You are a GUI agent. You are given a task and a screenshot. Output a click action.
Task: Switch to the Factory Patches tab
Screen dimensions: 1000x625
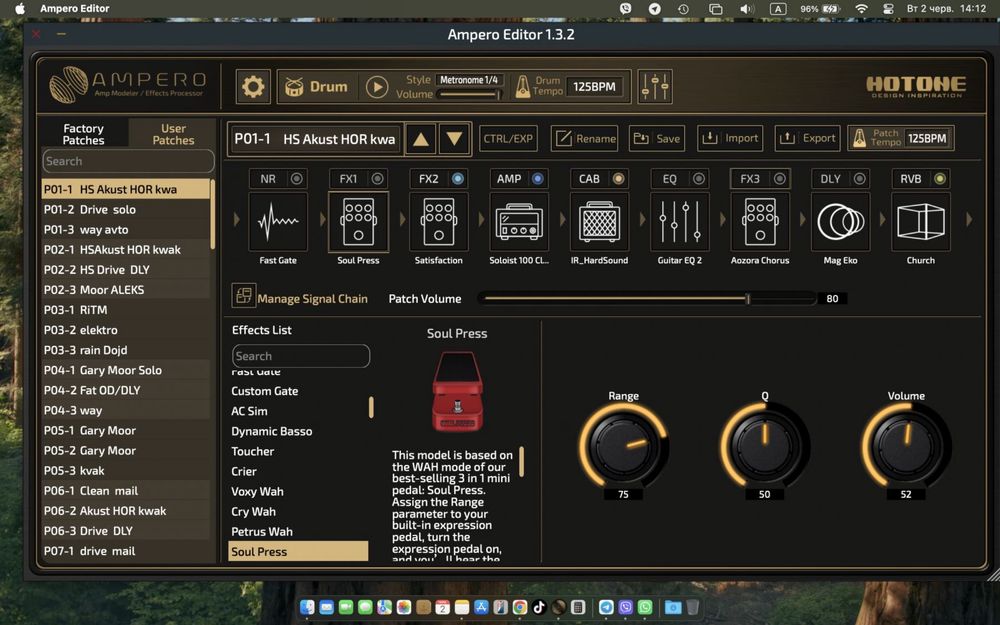pyautogui.click(x=84, y=134)
